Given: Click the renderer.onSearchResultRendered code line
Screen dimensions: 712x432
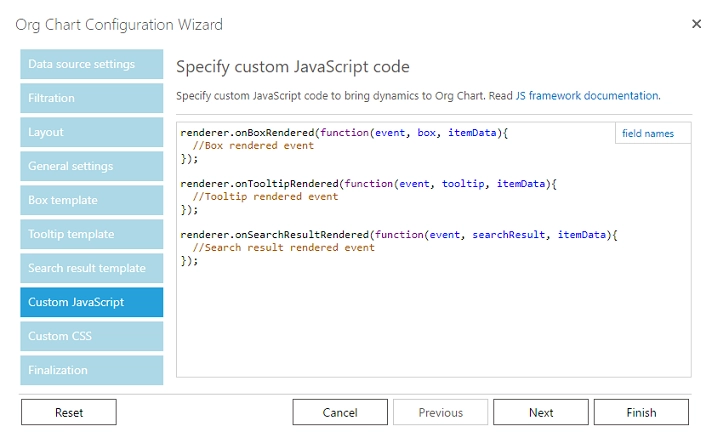Looking at the screenshot, I should click(x=399, y=234).
